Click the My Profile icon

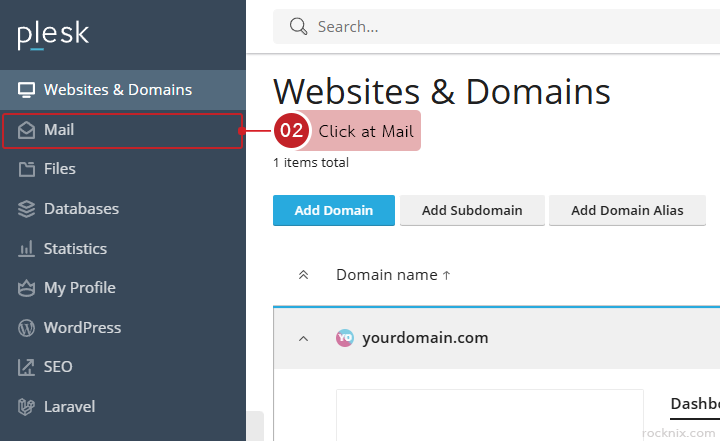tap(26, 288)
